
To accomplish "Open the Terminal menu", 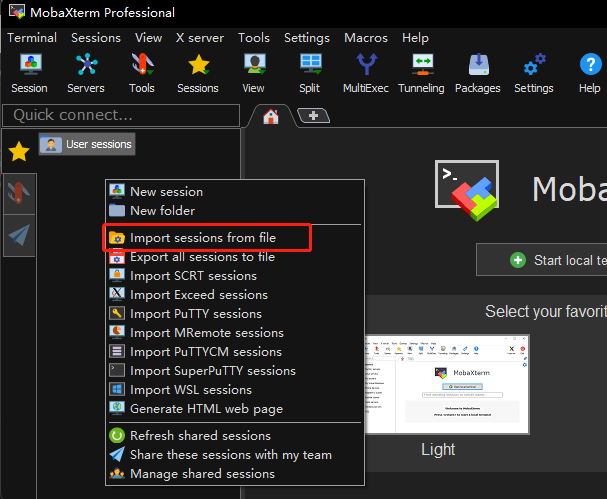I will (32, 38).
